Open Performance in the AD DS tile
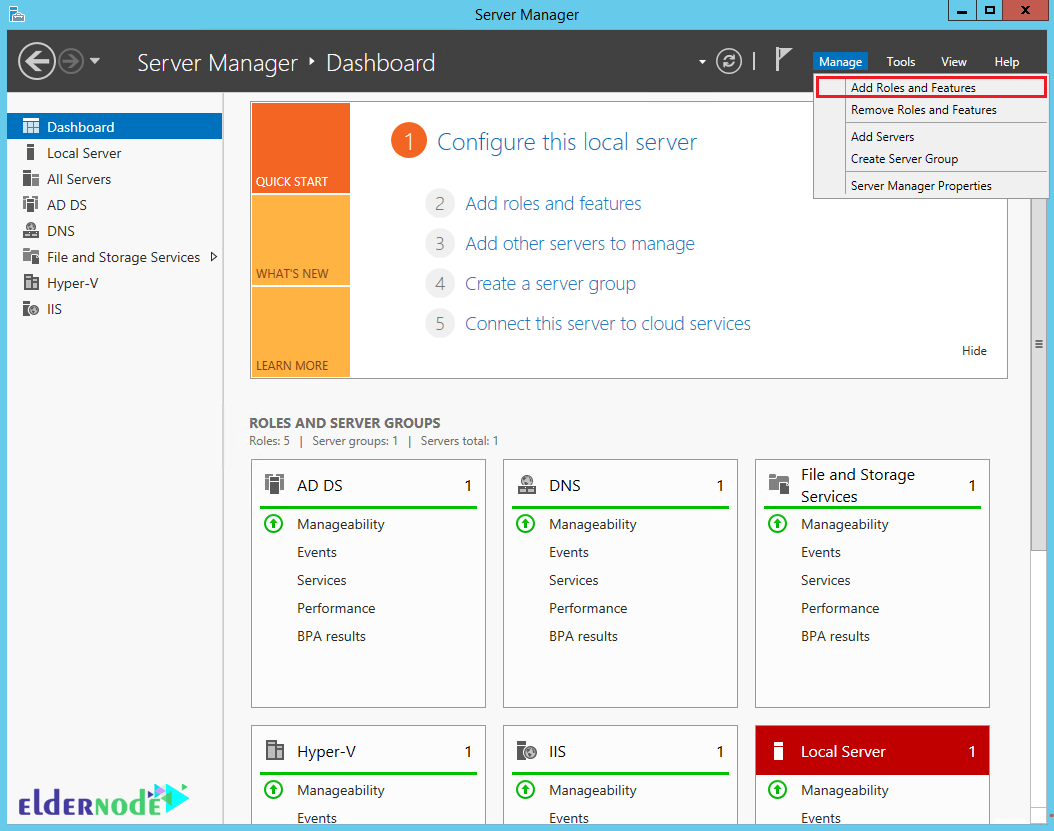Image resolution: width=1054 pixels, height=831 pixels. pos(336,608)
